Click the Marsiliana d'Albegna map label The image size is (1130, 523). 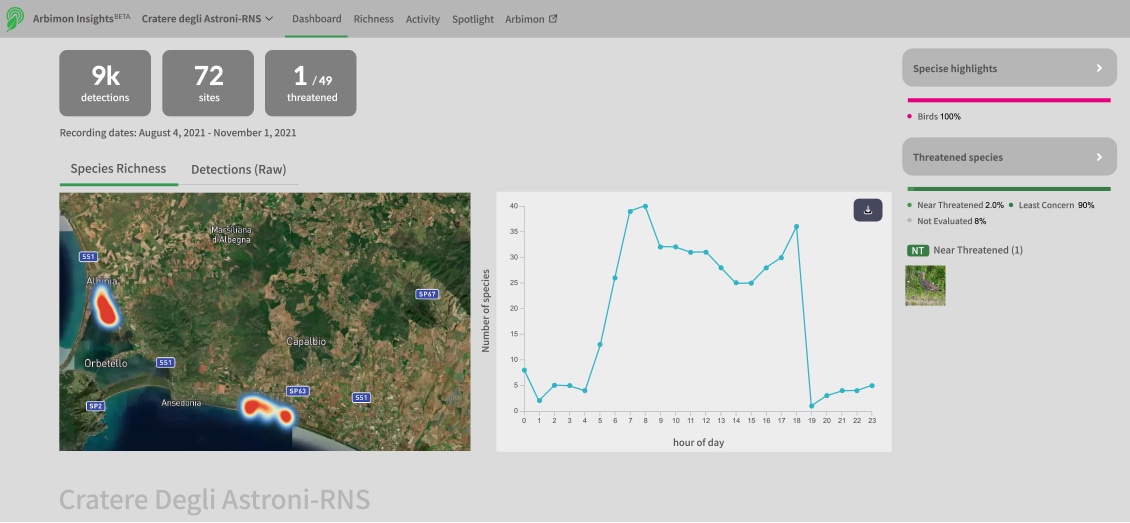pyautogui.click(x=231, y=235)
